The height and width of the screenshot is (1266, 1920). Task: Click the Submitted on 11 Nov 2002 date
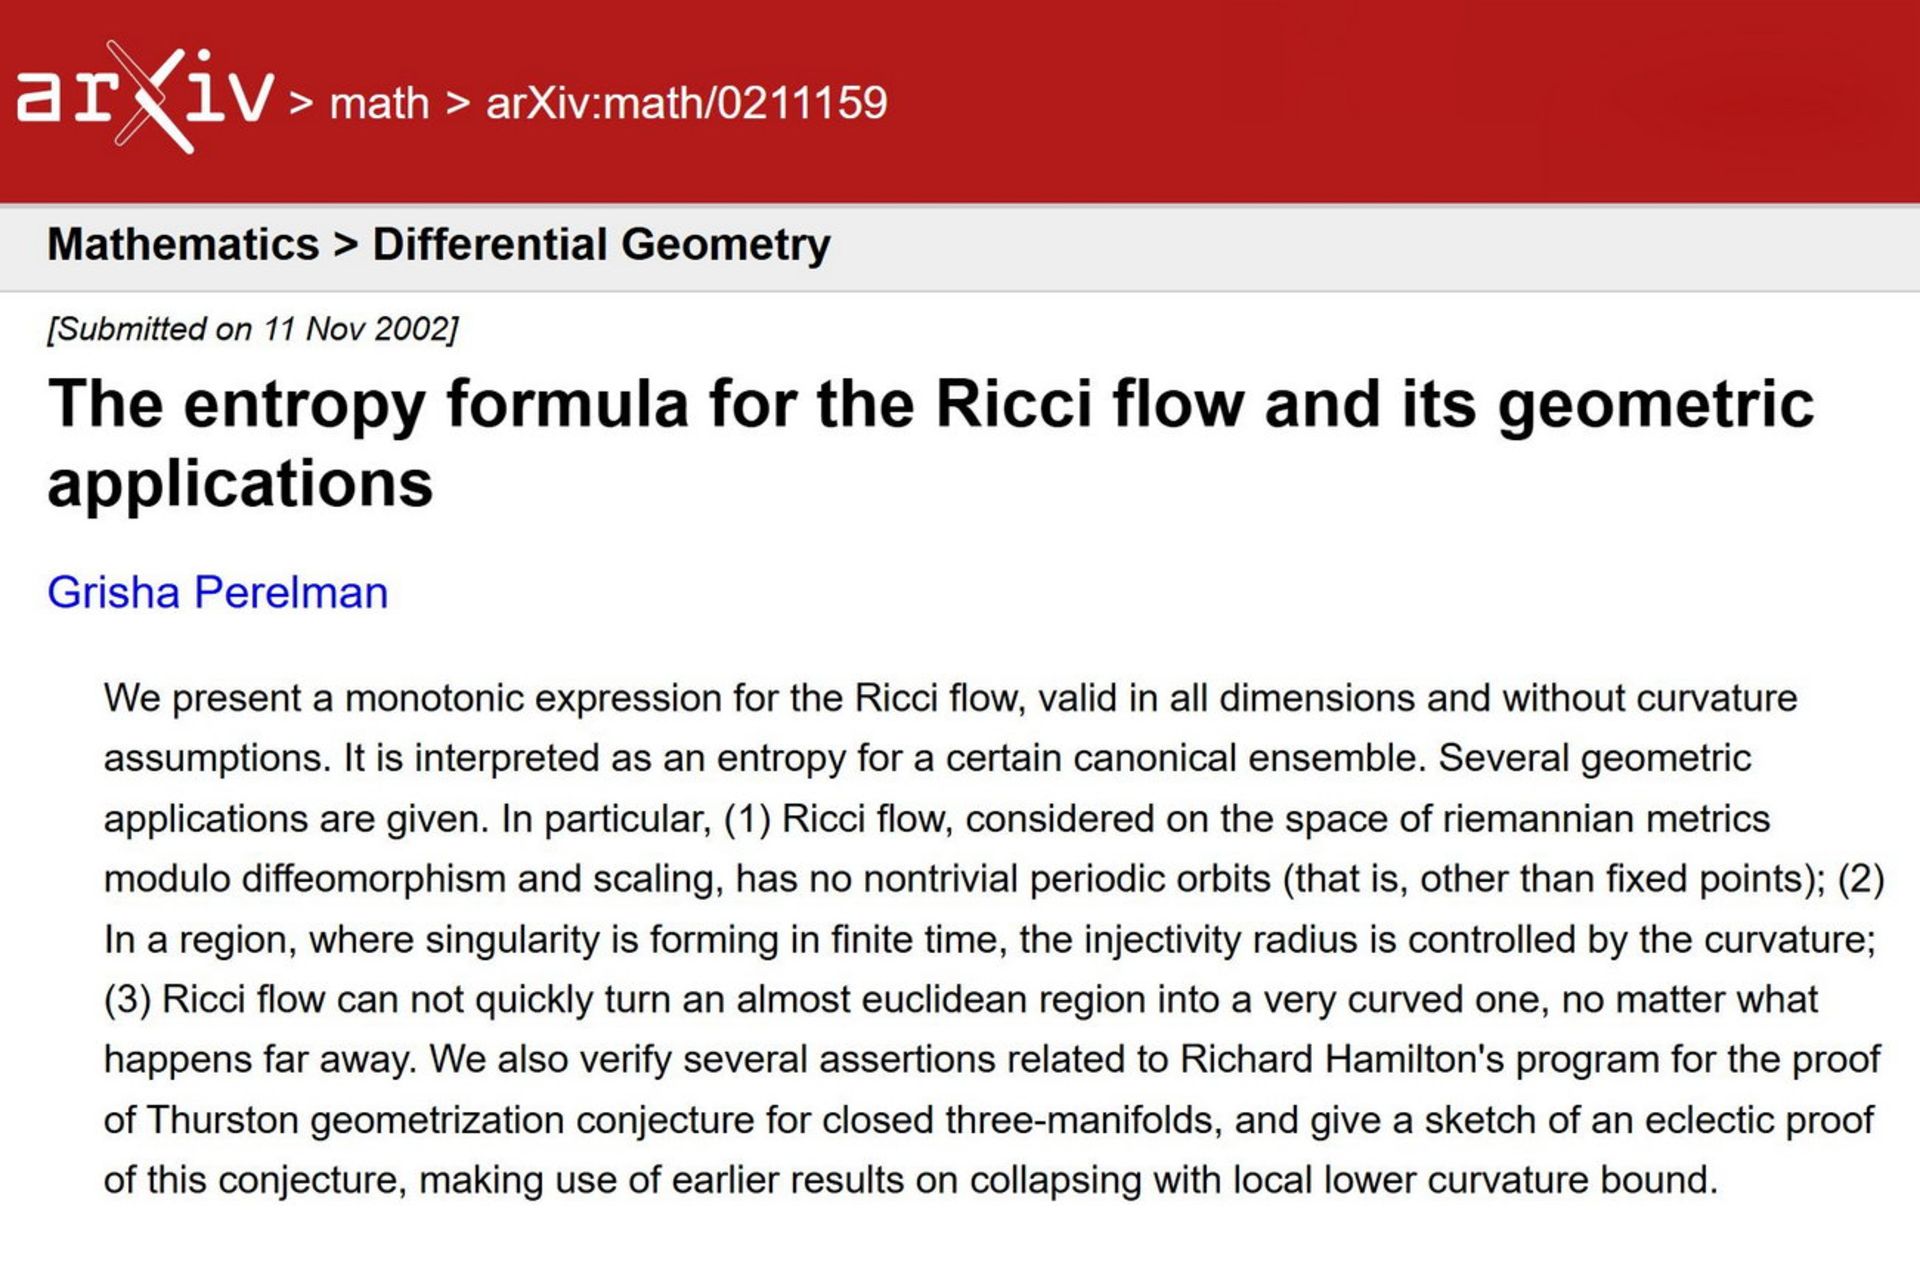click(x=252, y=329)
